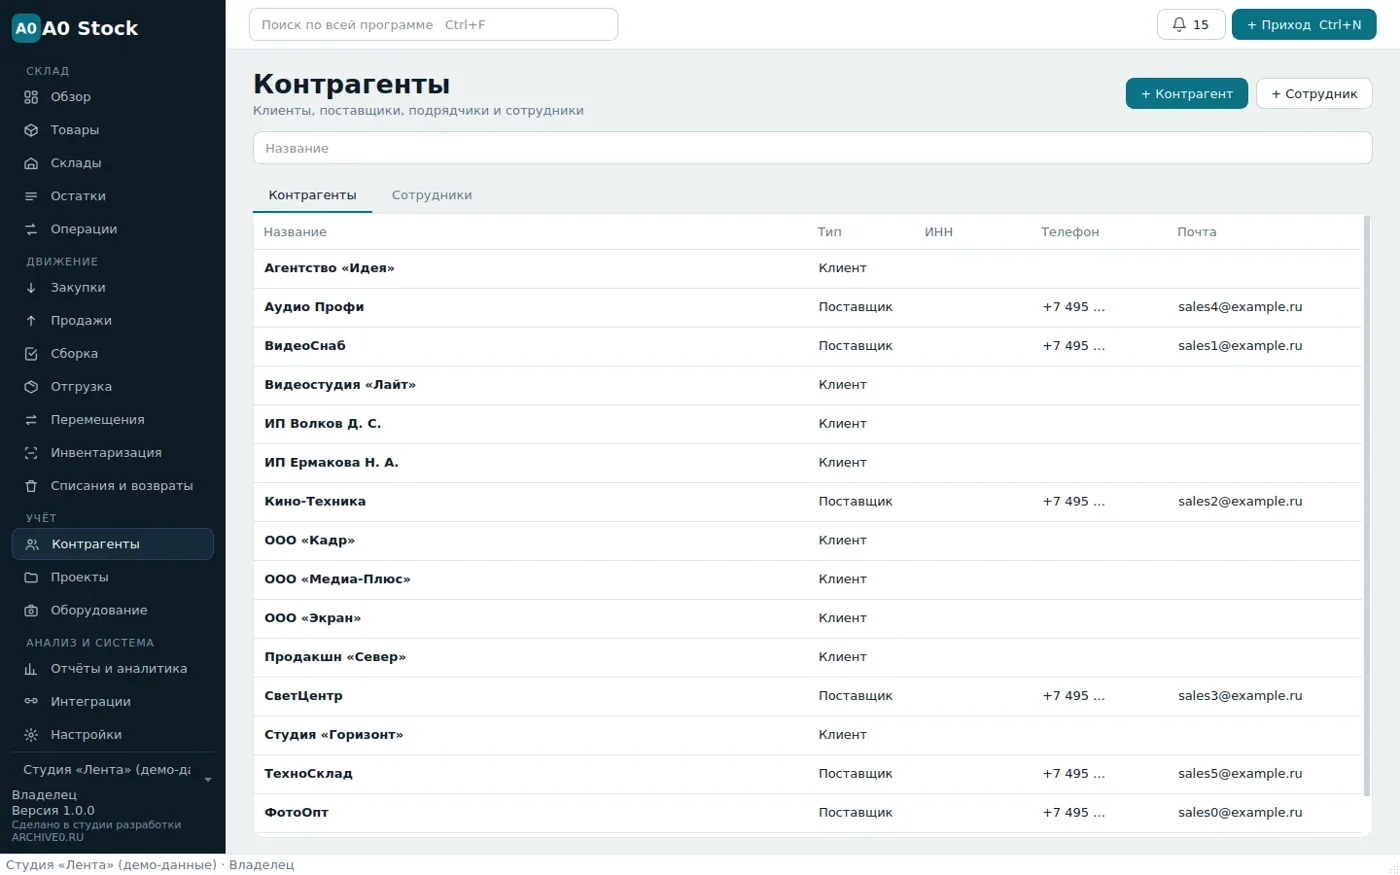Viewport: 1400px width, 875px height.
Task: Open the notifications bell showing 15
Action: (1191, 25)
